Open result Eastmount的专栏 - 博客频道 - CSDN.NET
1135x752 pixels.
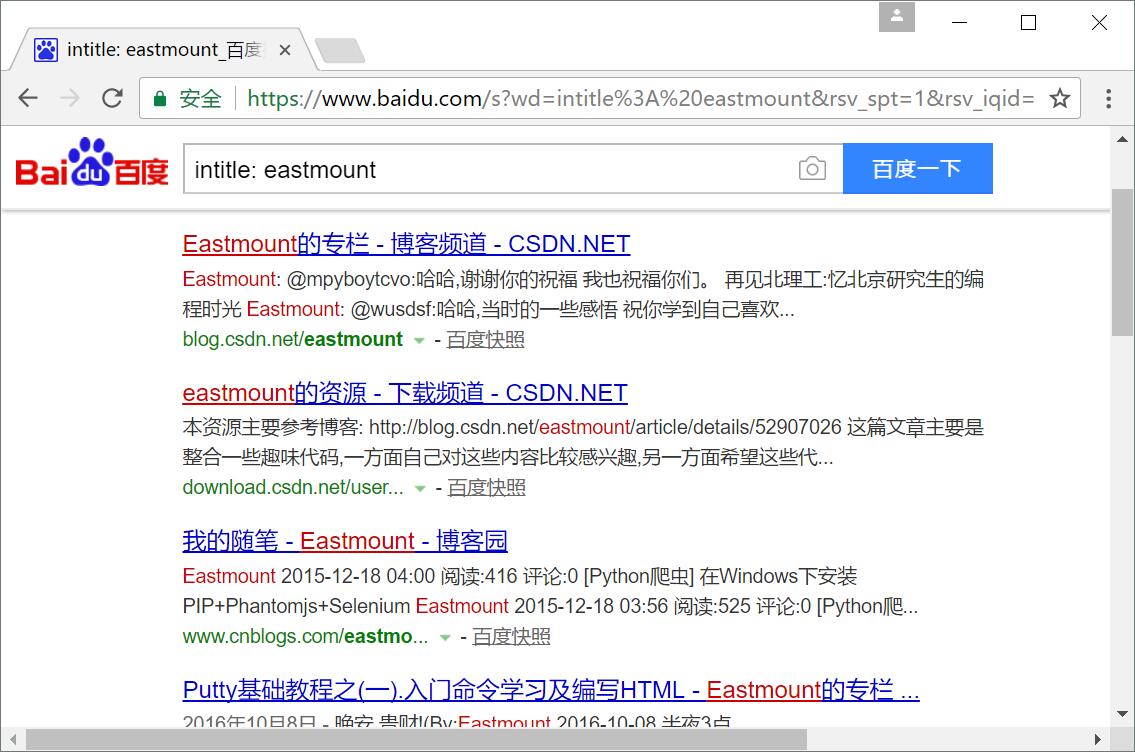pos(406,244)
